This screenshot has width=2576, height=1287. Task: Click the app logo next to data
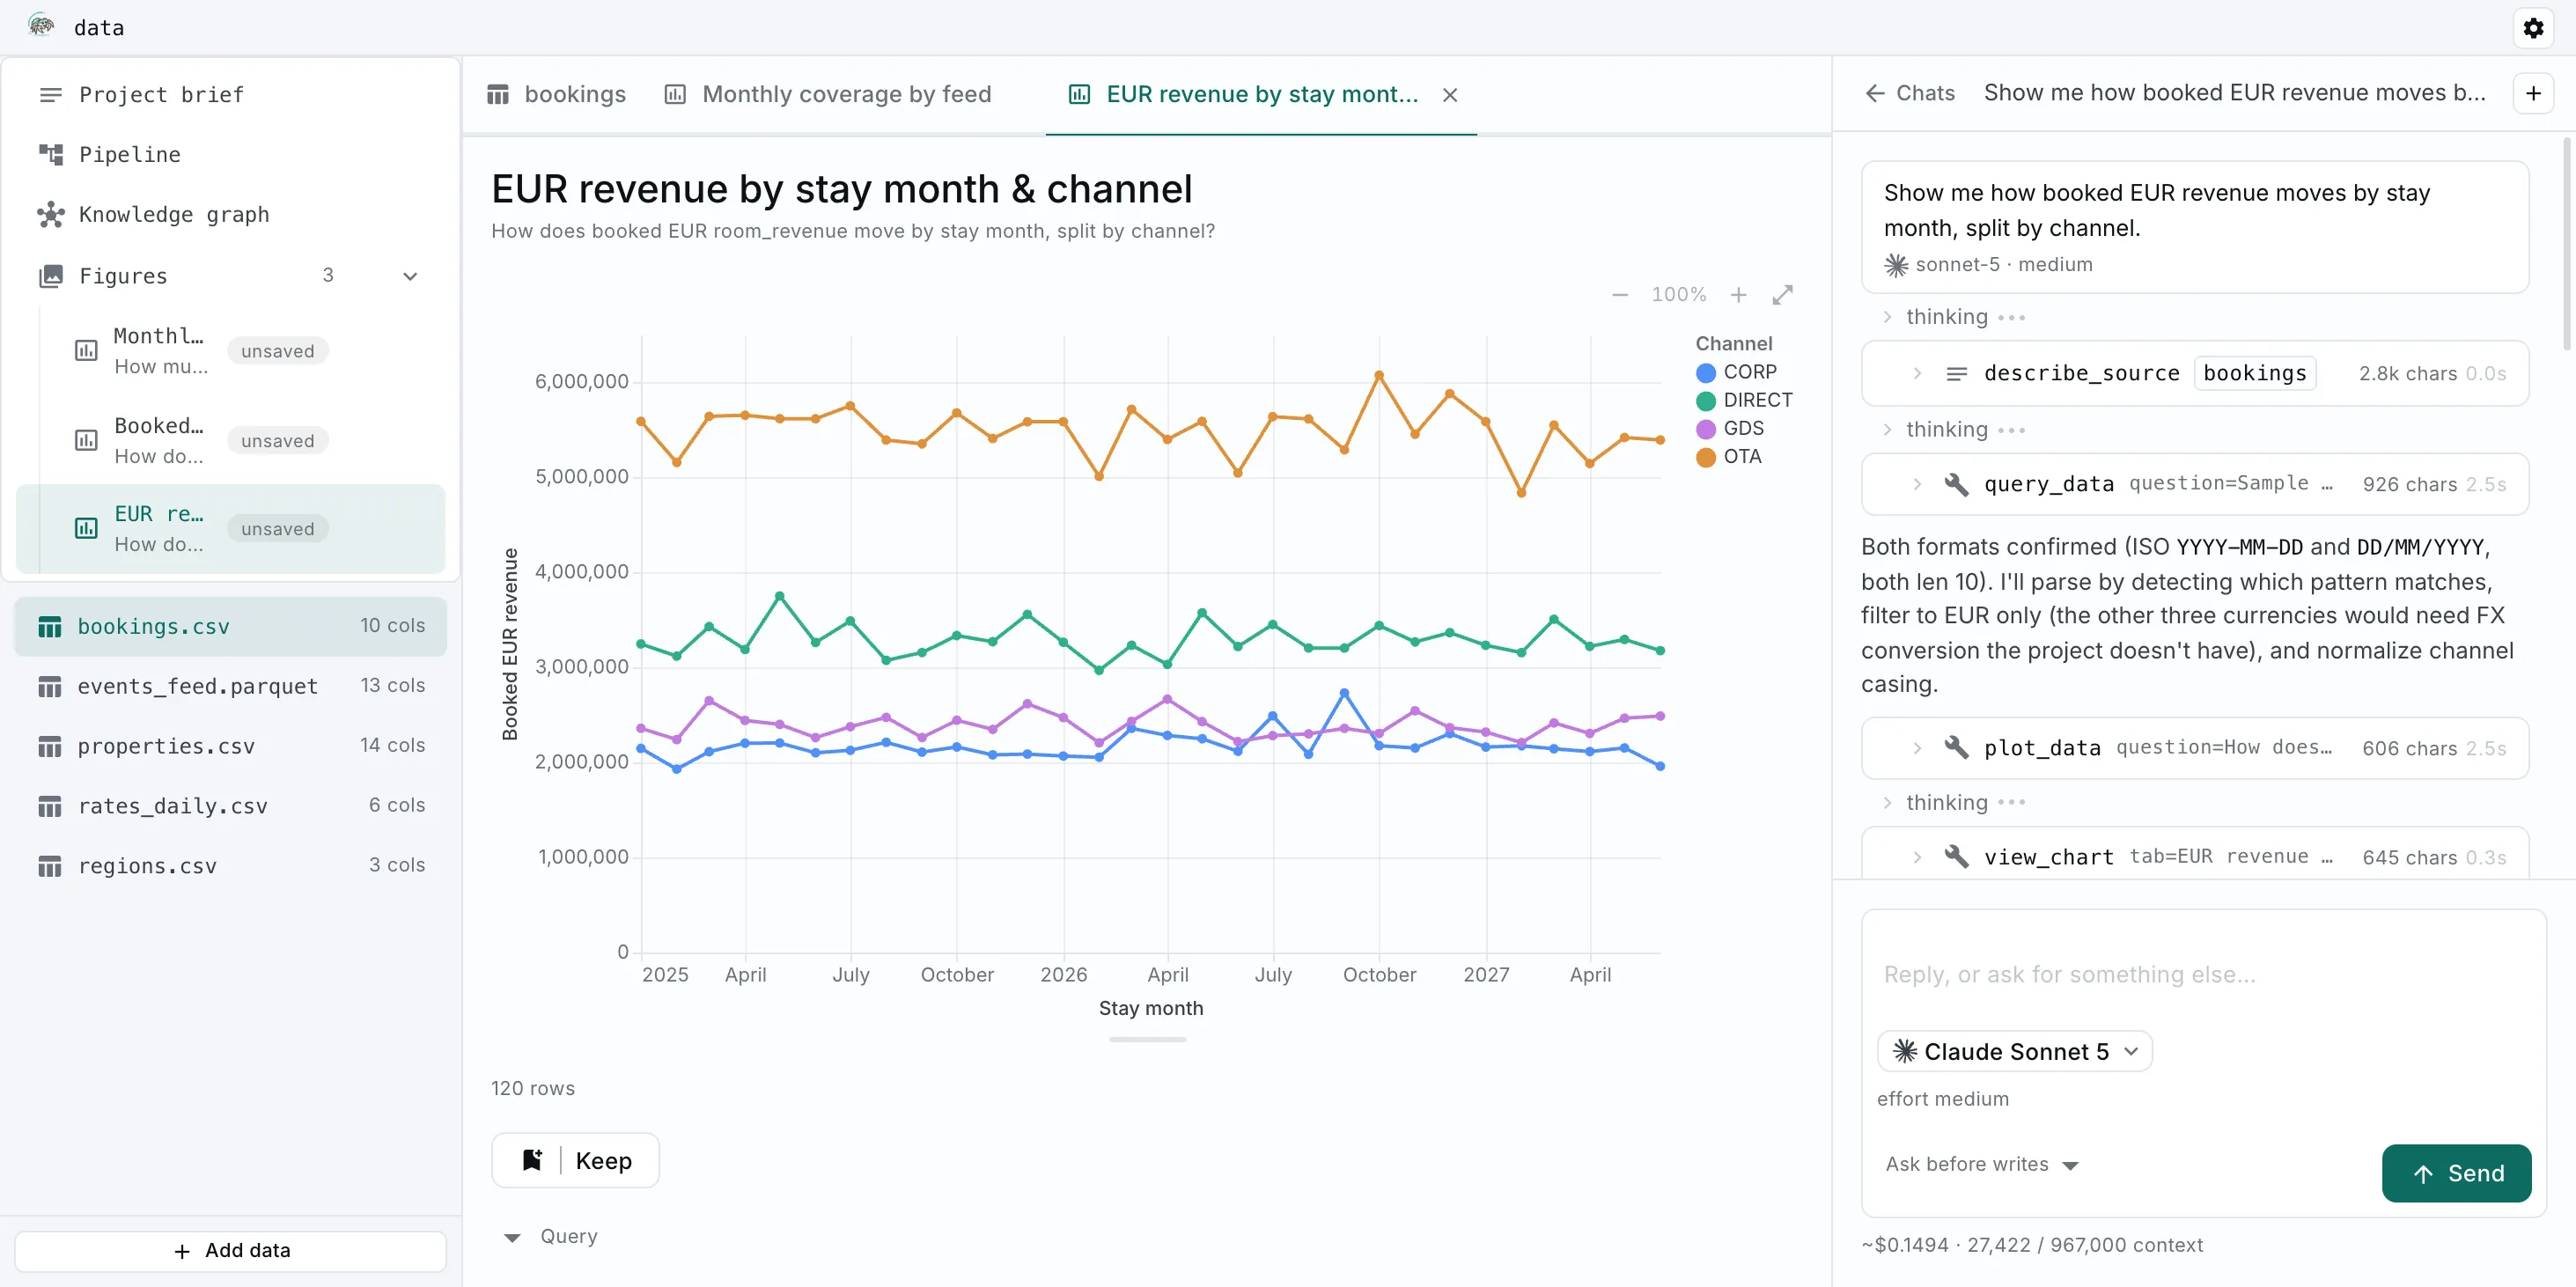pyautogui.click(x=41, y=26)
